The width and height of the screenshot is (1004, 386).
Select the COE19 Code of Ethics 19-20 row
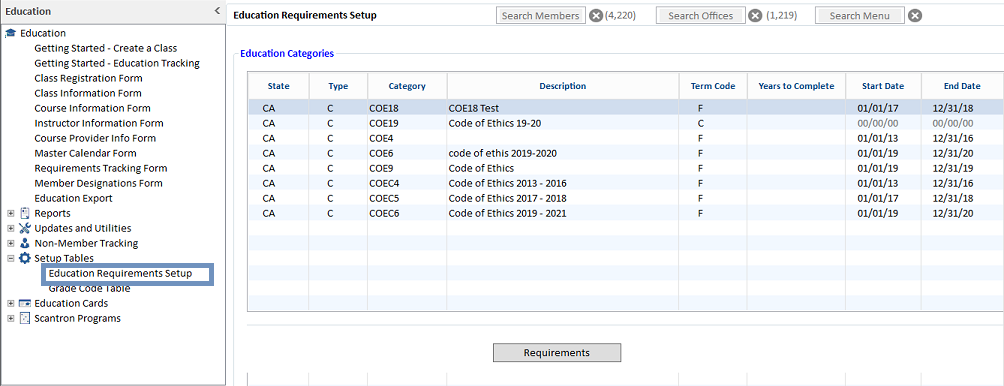625,123
